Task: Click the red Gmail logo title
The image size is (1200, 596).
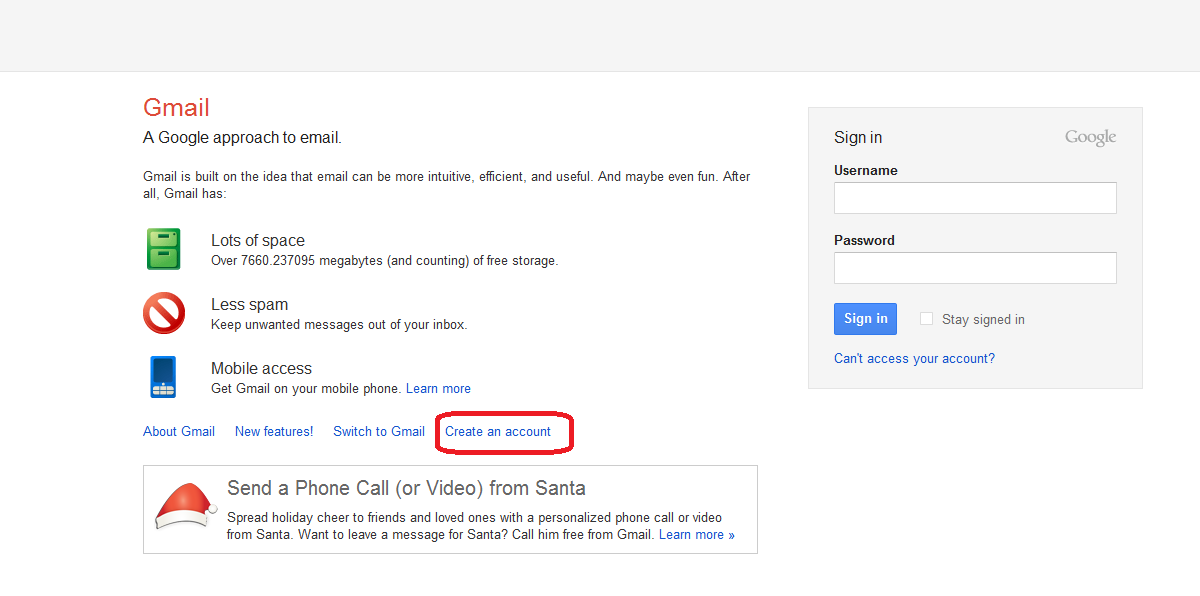Action: click(x=176, y=108)
